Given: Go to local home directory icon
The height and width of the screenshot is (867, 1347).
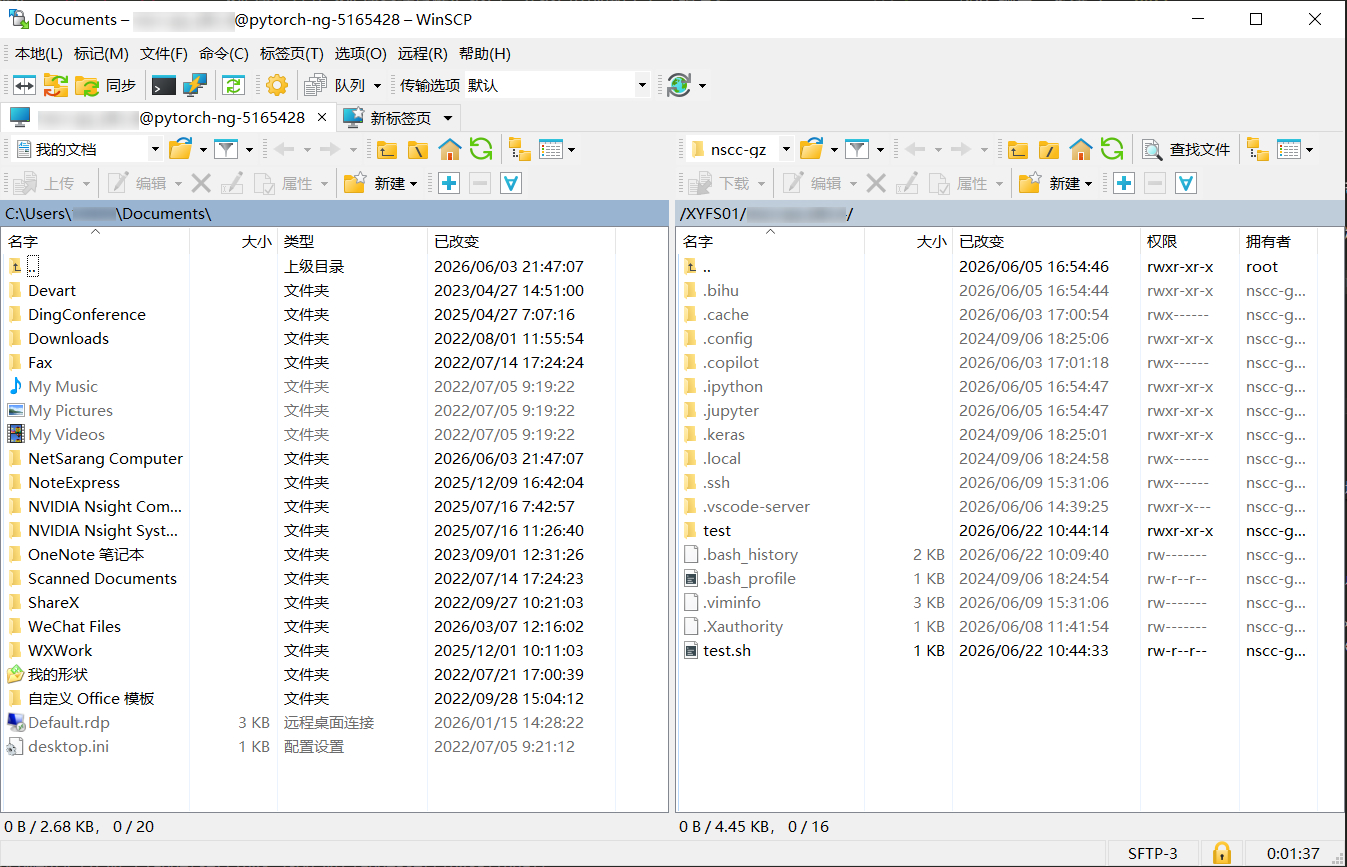Looking at the screenshot, I should 449,150.
